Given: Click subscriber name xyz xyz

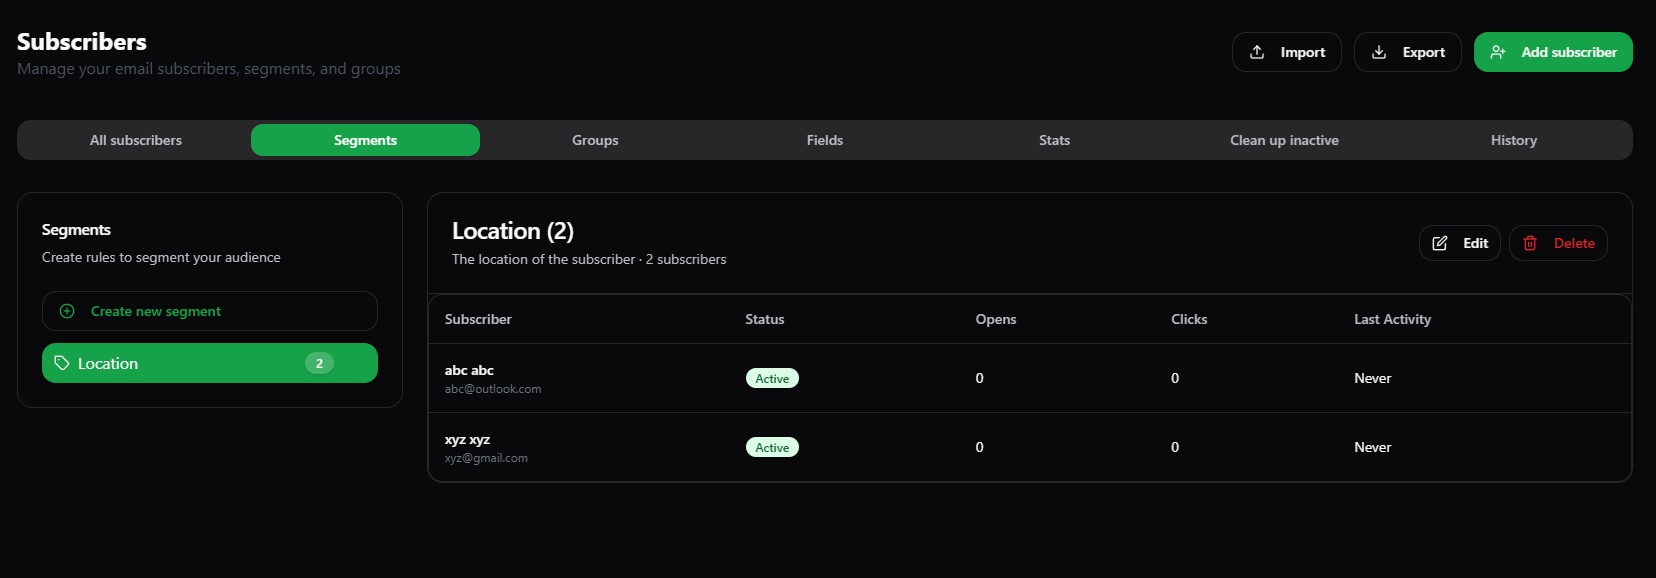Looking at the screenshot, I should coord(467,439).
